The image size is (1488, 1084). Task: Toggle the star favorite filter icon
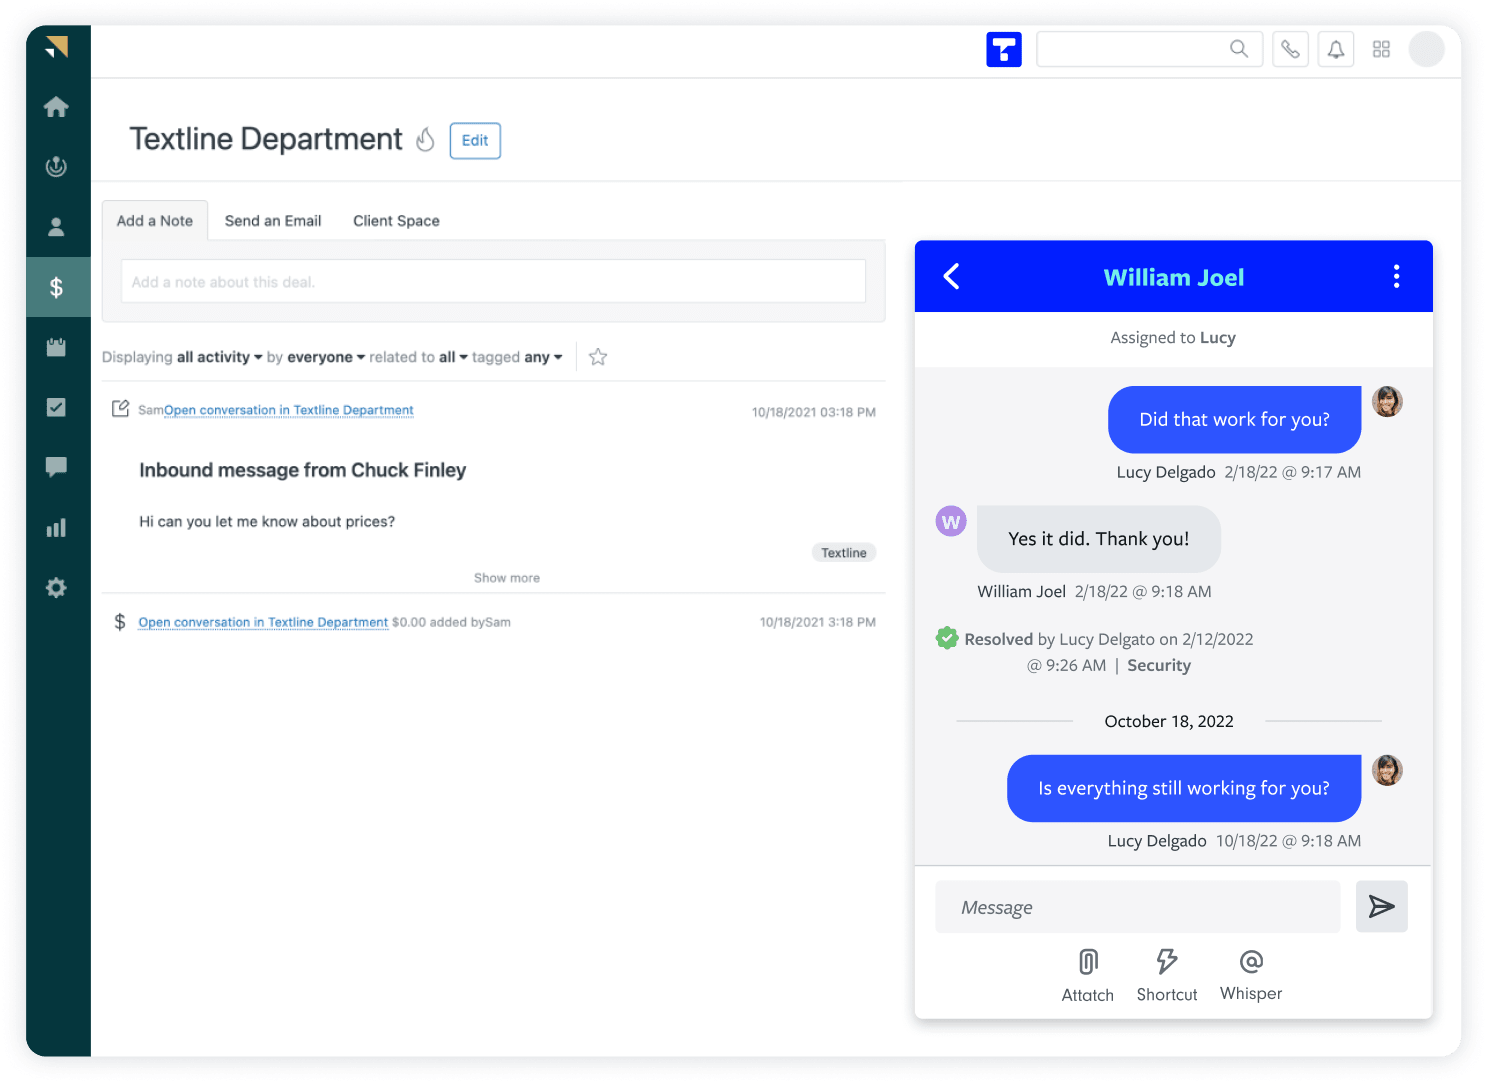[x=598, y=357]
